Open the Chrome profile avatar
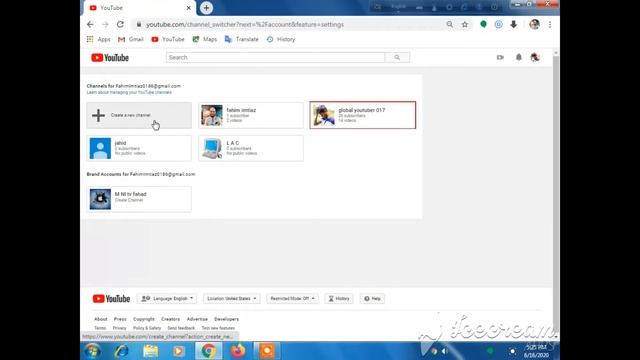This screenshot has width=640, height=360. click(x=534, y=24)
